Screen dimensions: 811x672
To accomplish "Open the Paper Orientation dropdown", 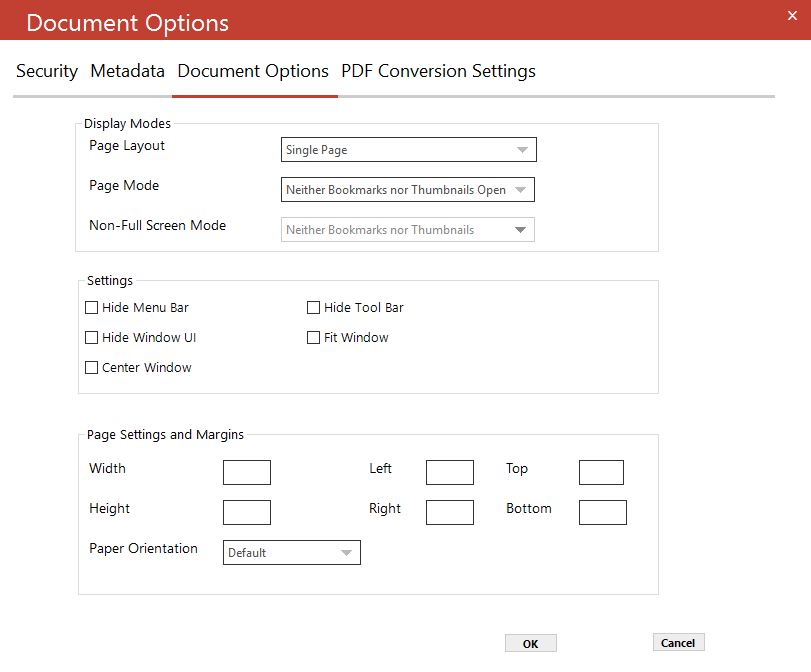I will click(x=292, y=552).
